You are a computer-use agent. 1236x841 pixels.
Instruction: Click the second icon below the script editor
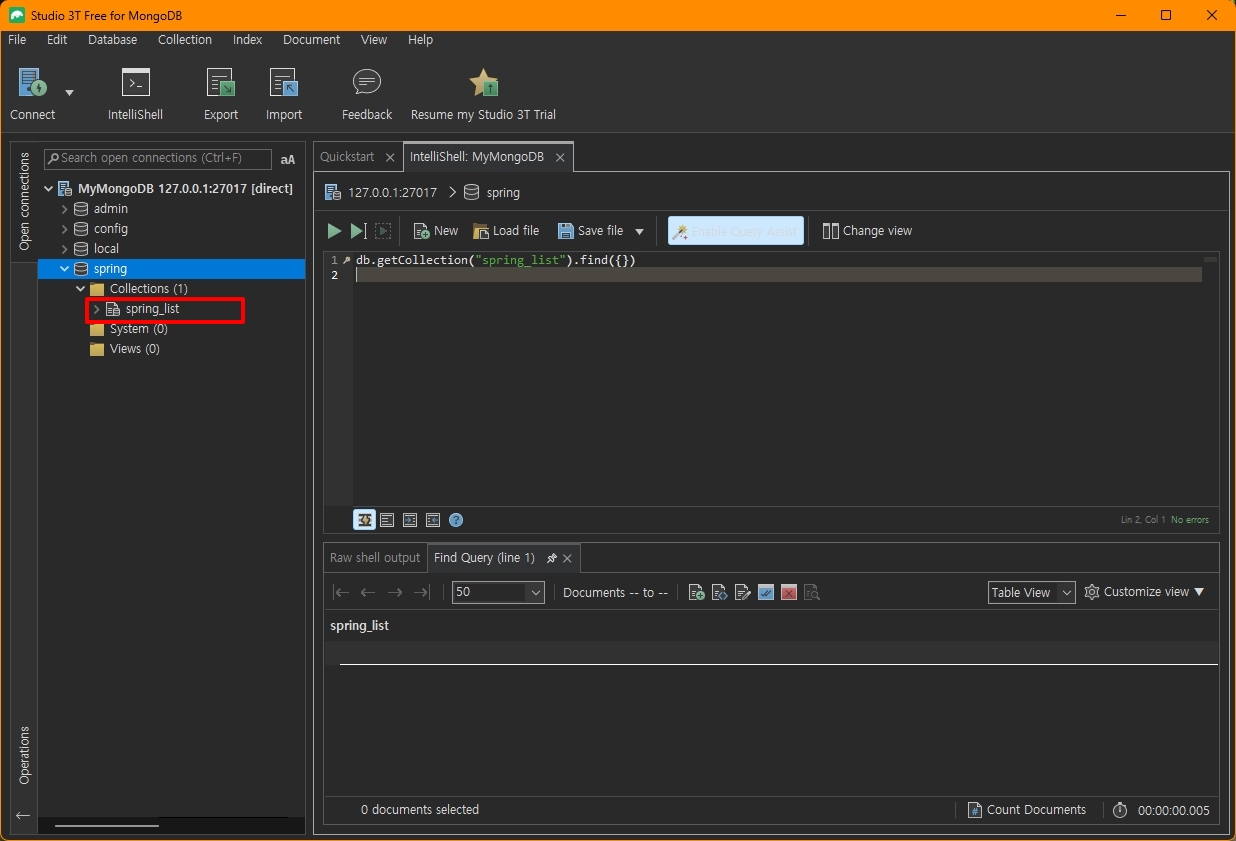tap(387, 520)
